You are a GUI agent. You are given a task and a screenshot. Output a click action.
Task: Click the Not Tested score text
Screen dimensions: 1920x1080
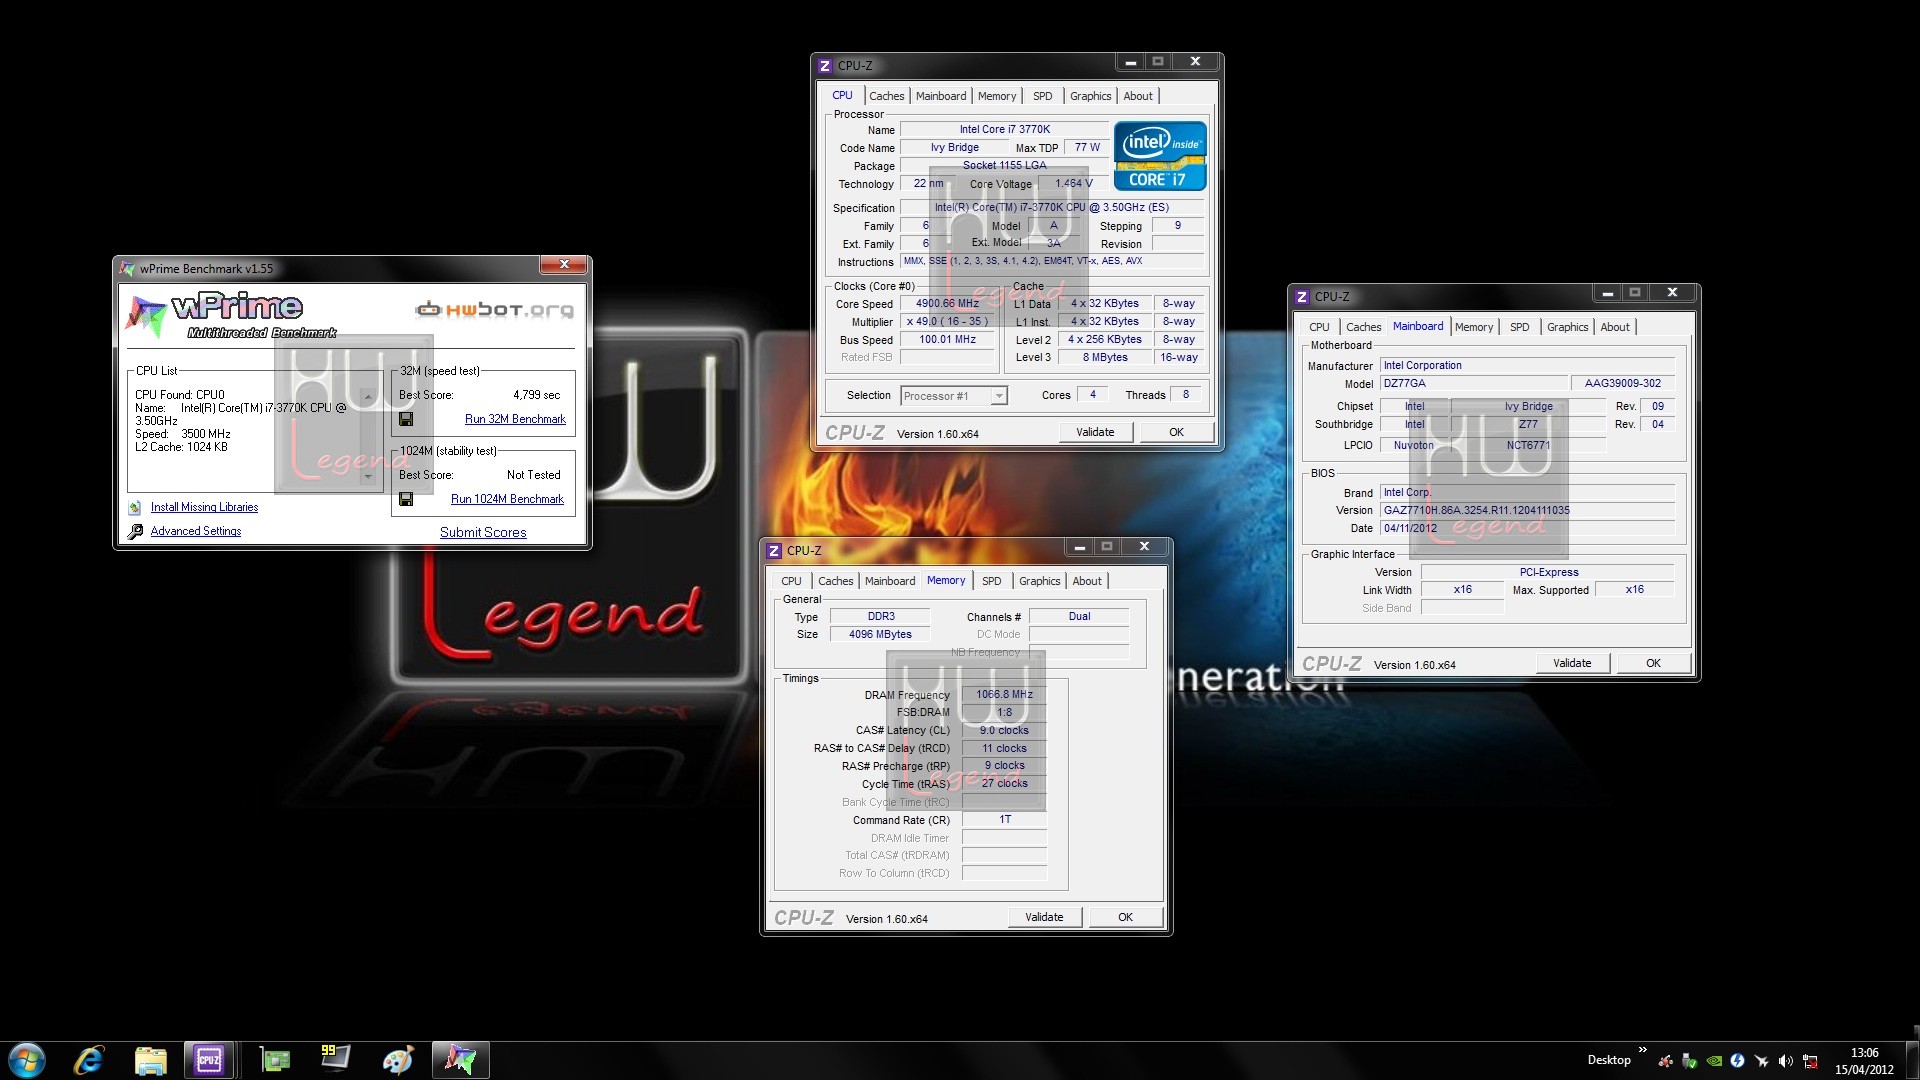[533, 475]
